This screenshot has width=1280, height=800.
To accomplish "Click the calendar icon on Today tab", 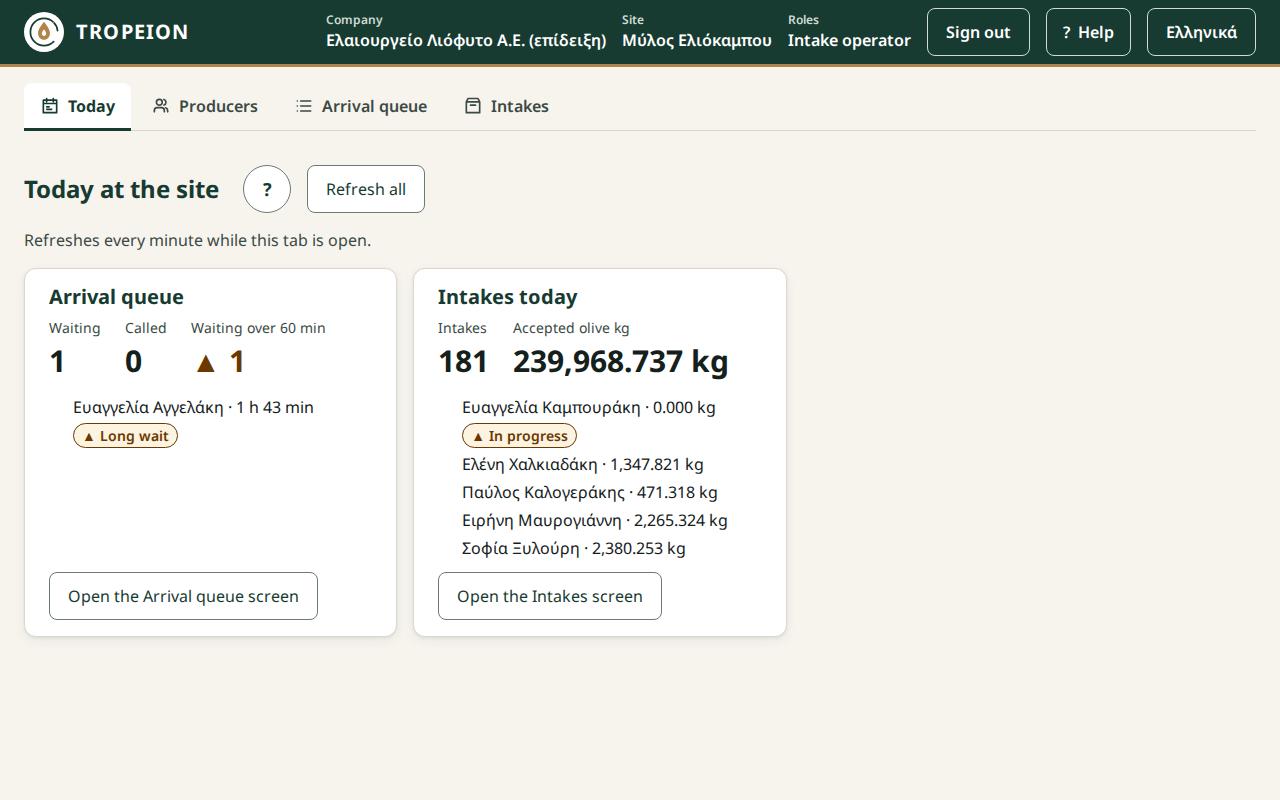I will (x=50, y=106).
